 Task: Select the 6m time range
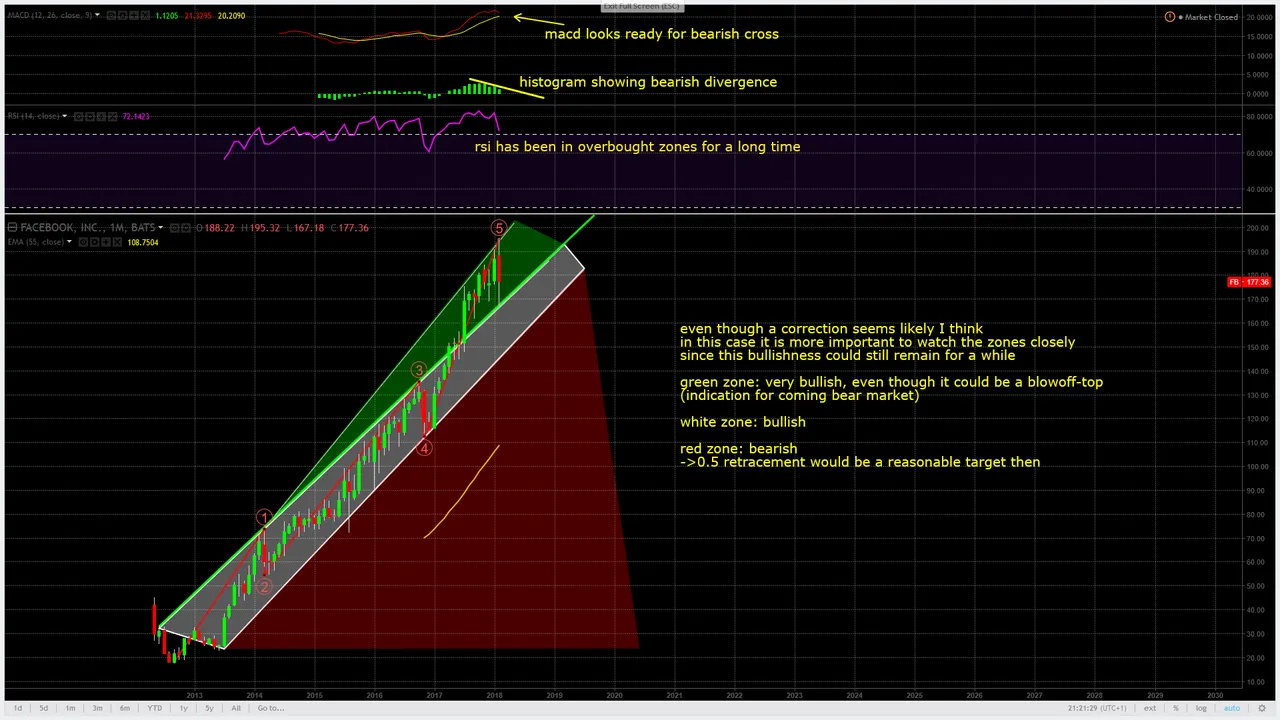pyautogui.click(x=125, y=708)
